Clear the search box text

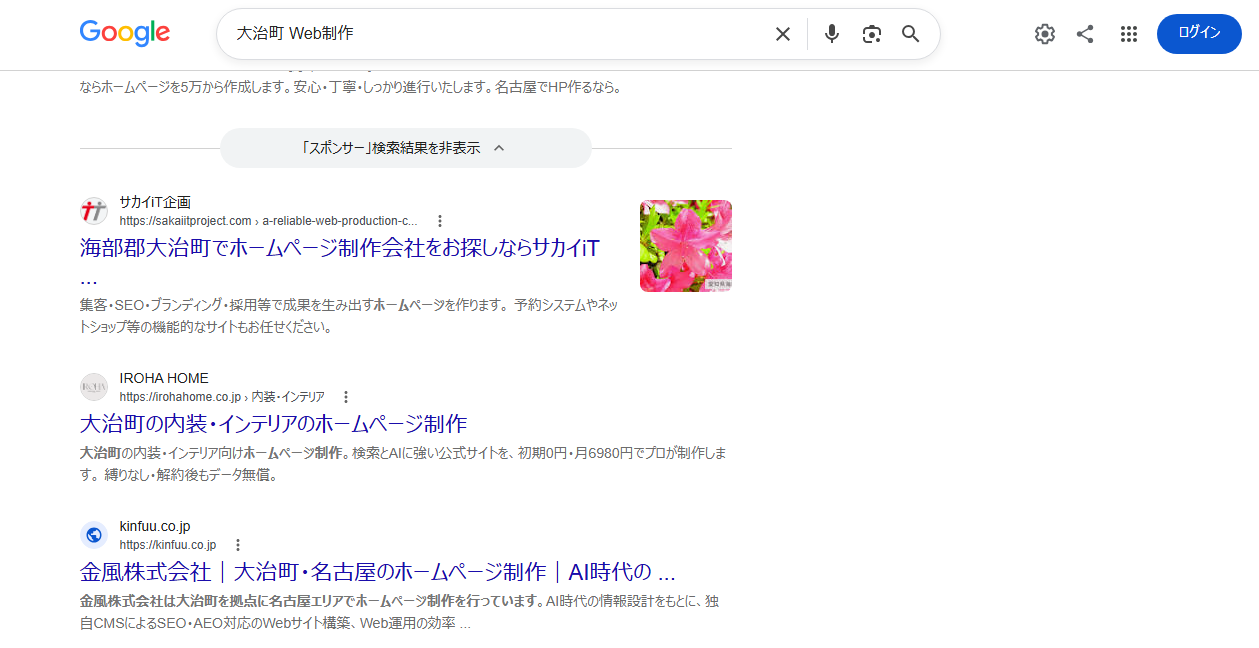(783, 34)
